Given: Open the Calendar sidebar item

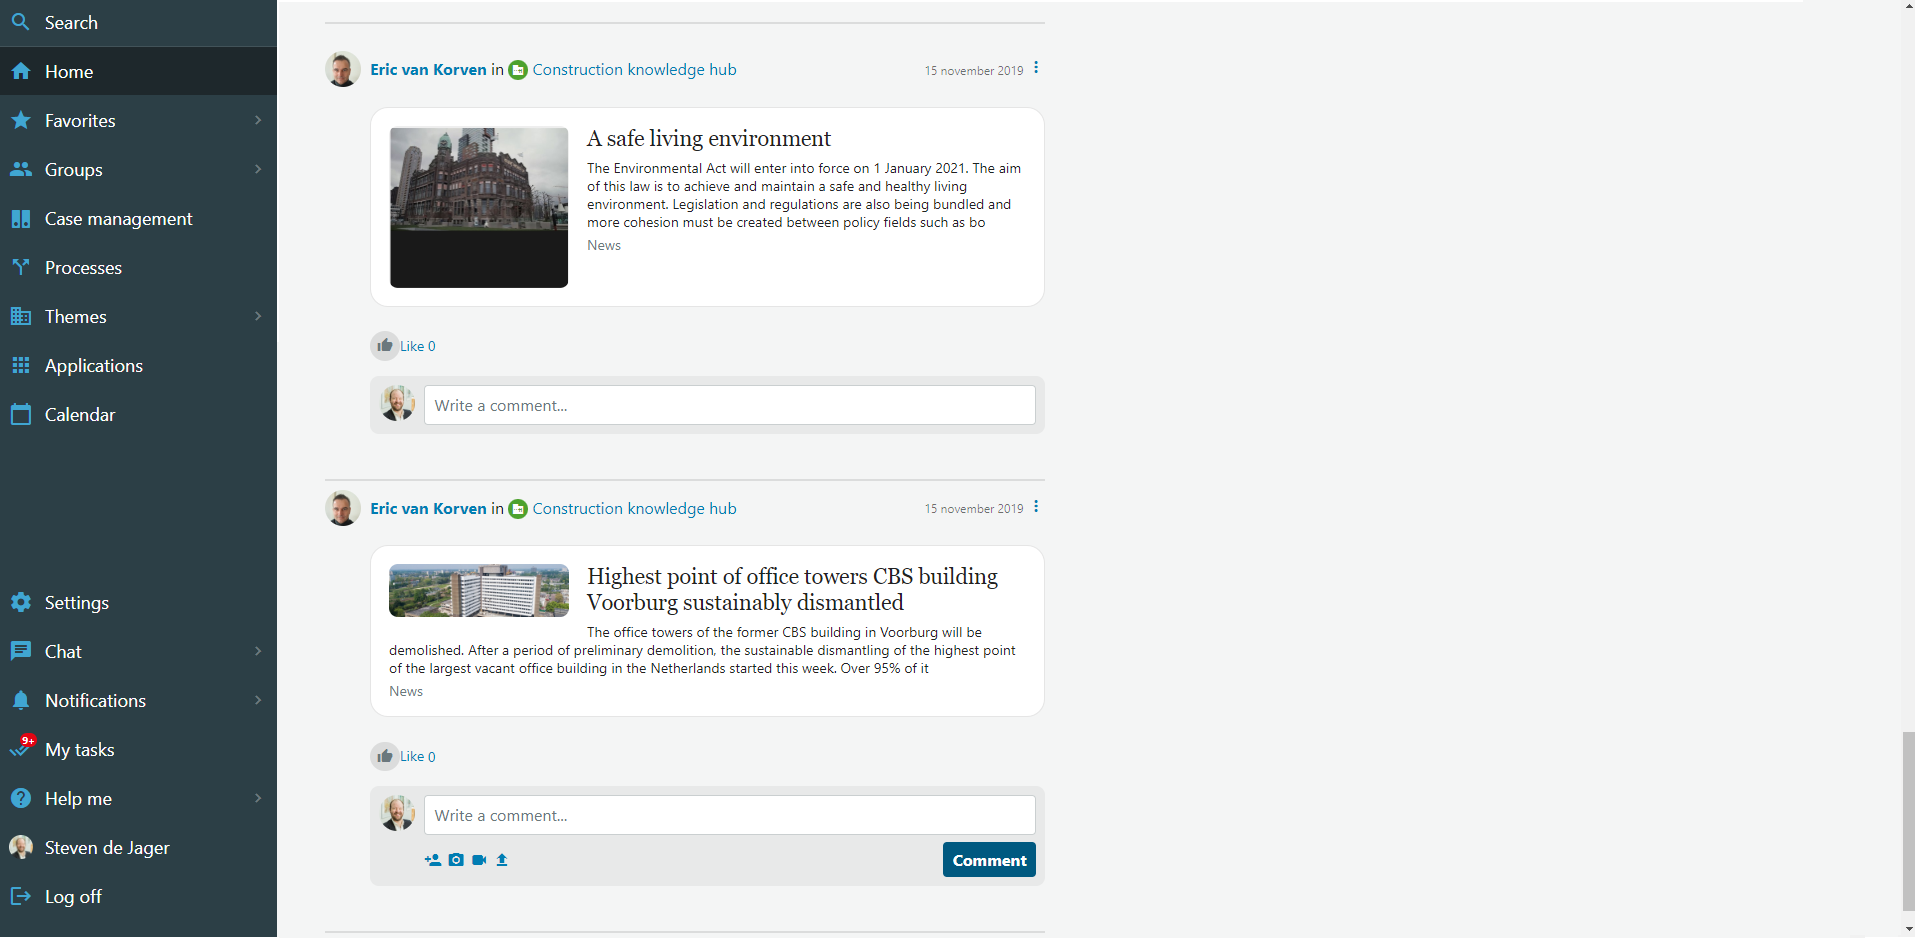Looking at the screenshot, I should pos(80,415).
